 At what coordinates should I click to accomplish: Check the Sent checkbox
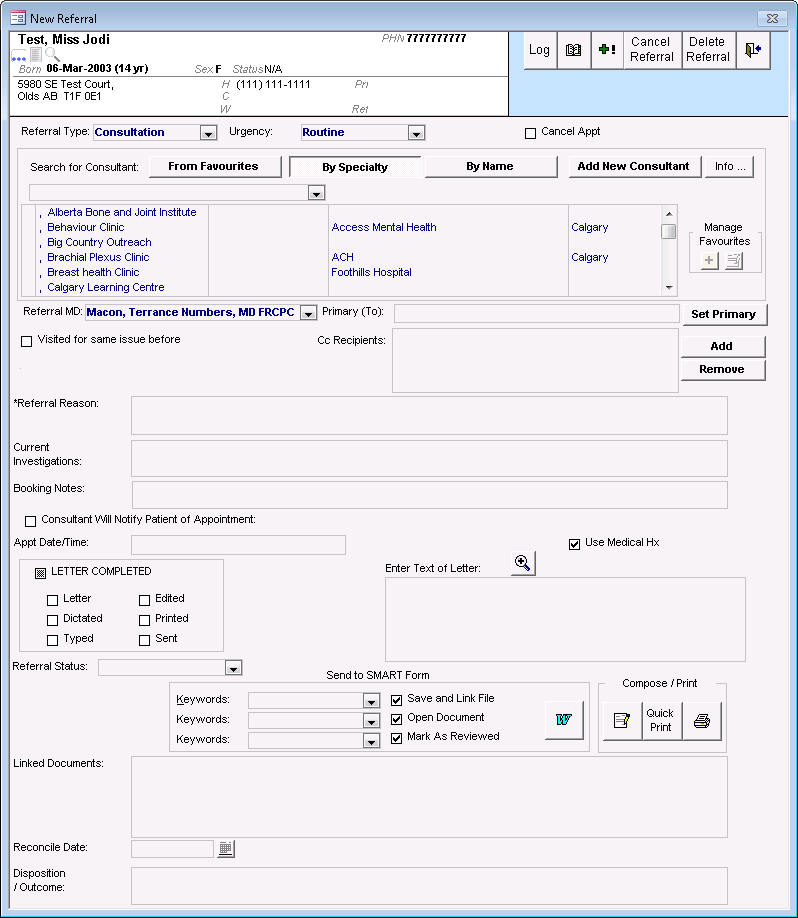144,640
